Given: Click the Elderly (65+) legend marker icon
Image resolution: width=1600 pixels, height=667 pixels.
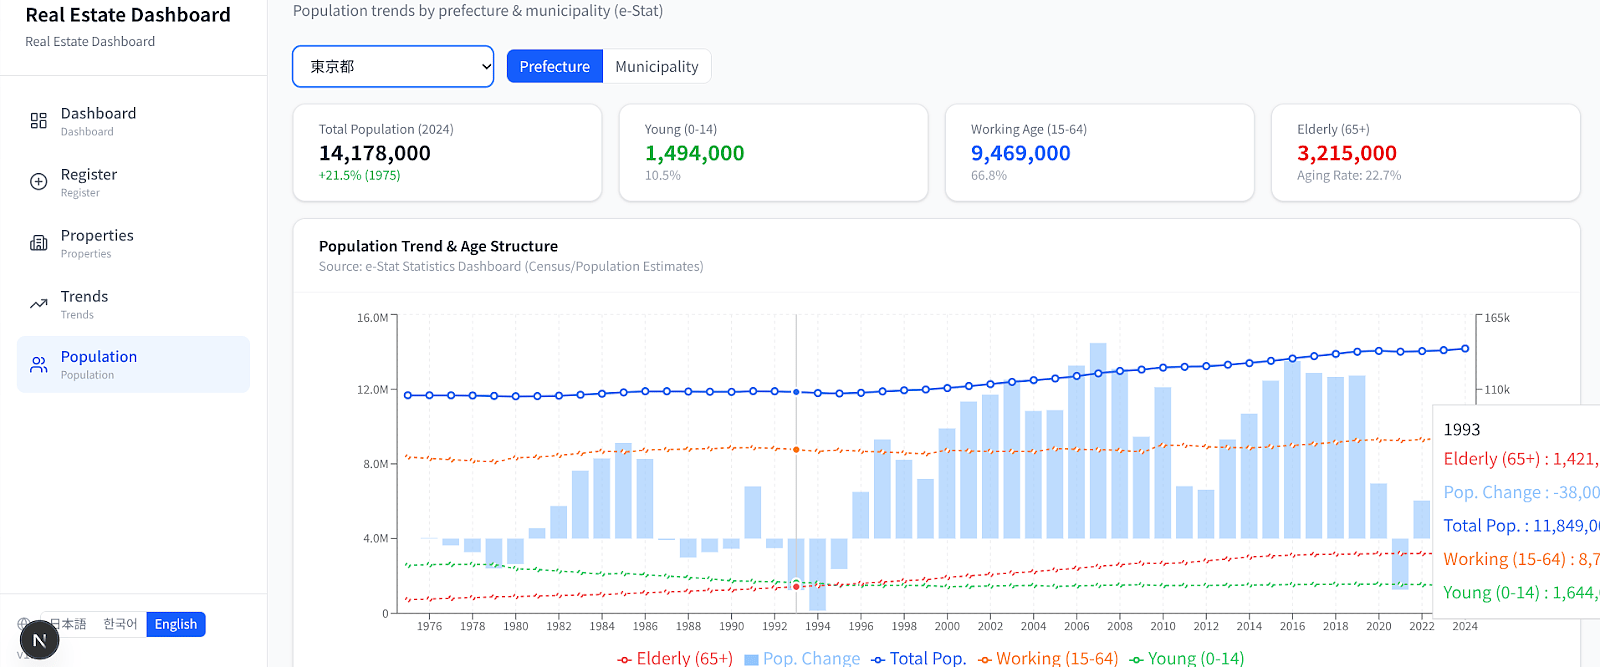Looking at the screenshot, I should [624, 659].
